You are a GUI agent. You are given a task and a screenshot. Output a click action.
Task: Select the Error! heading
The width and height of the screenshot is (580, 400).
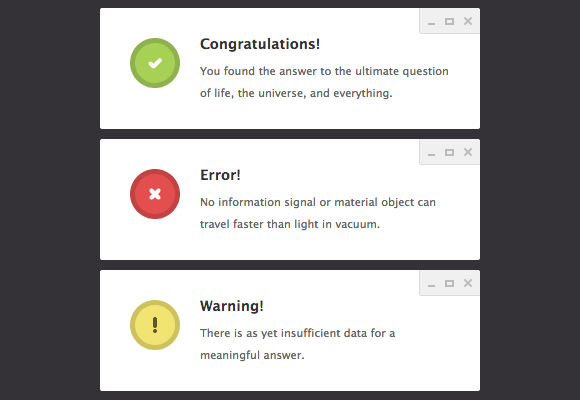tap(220, 175)
